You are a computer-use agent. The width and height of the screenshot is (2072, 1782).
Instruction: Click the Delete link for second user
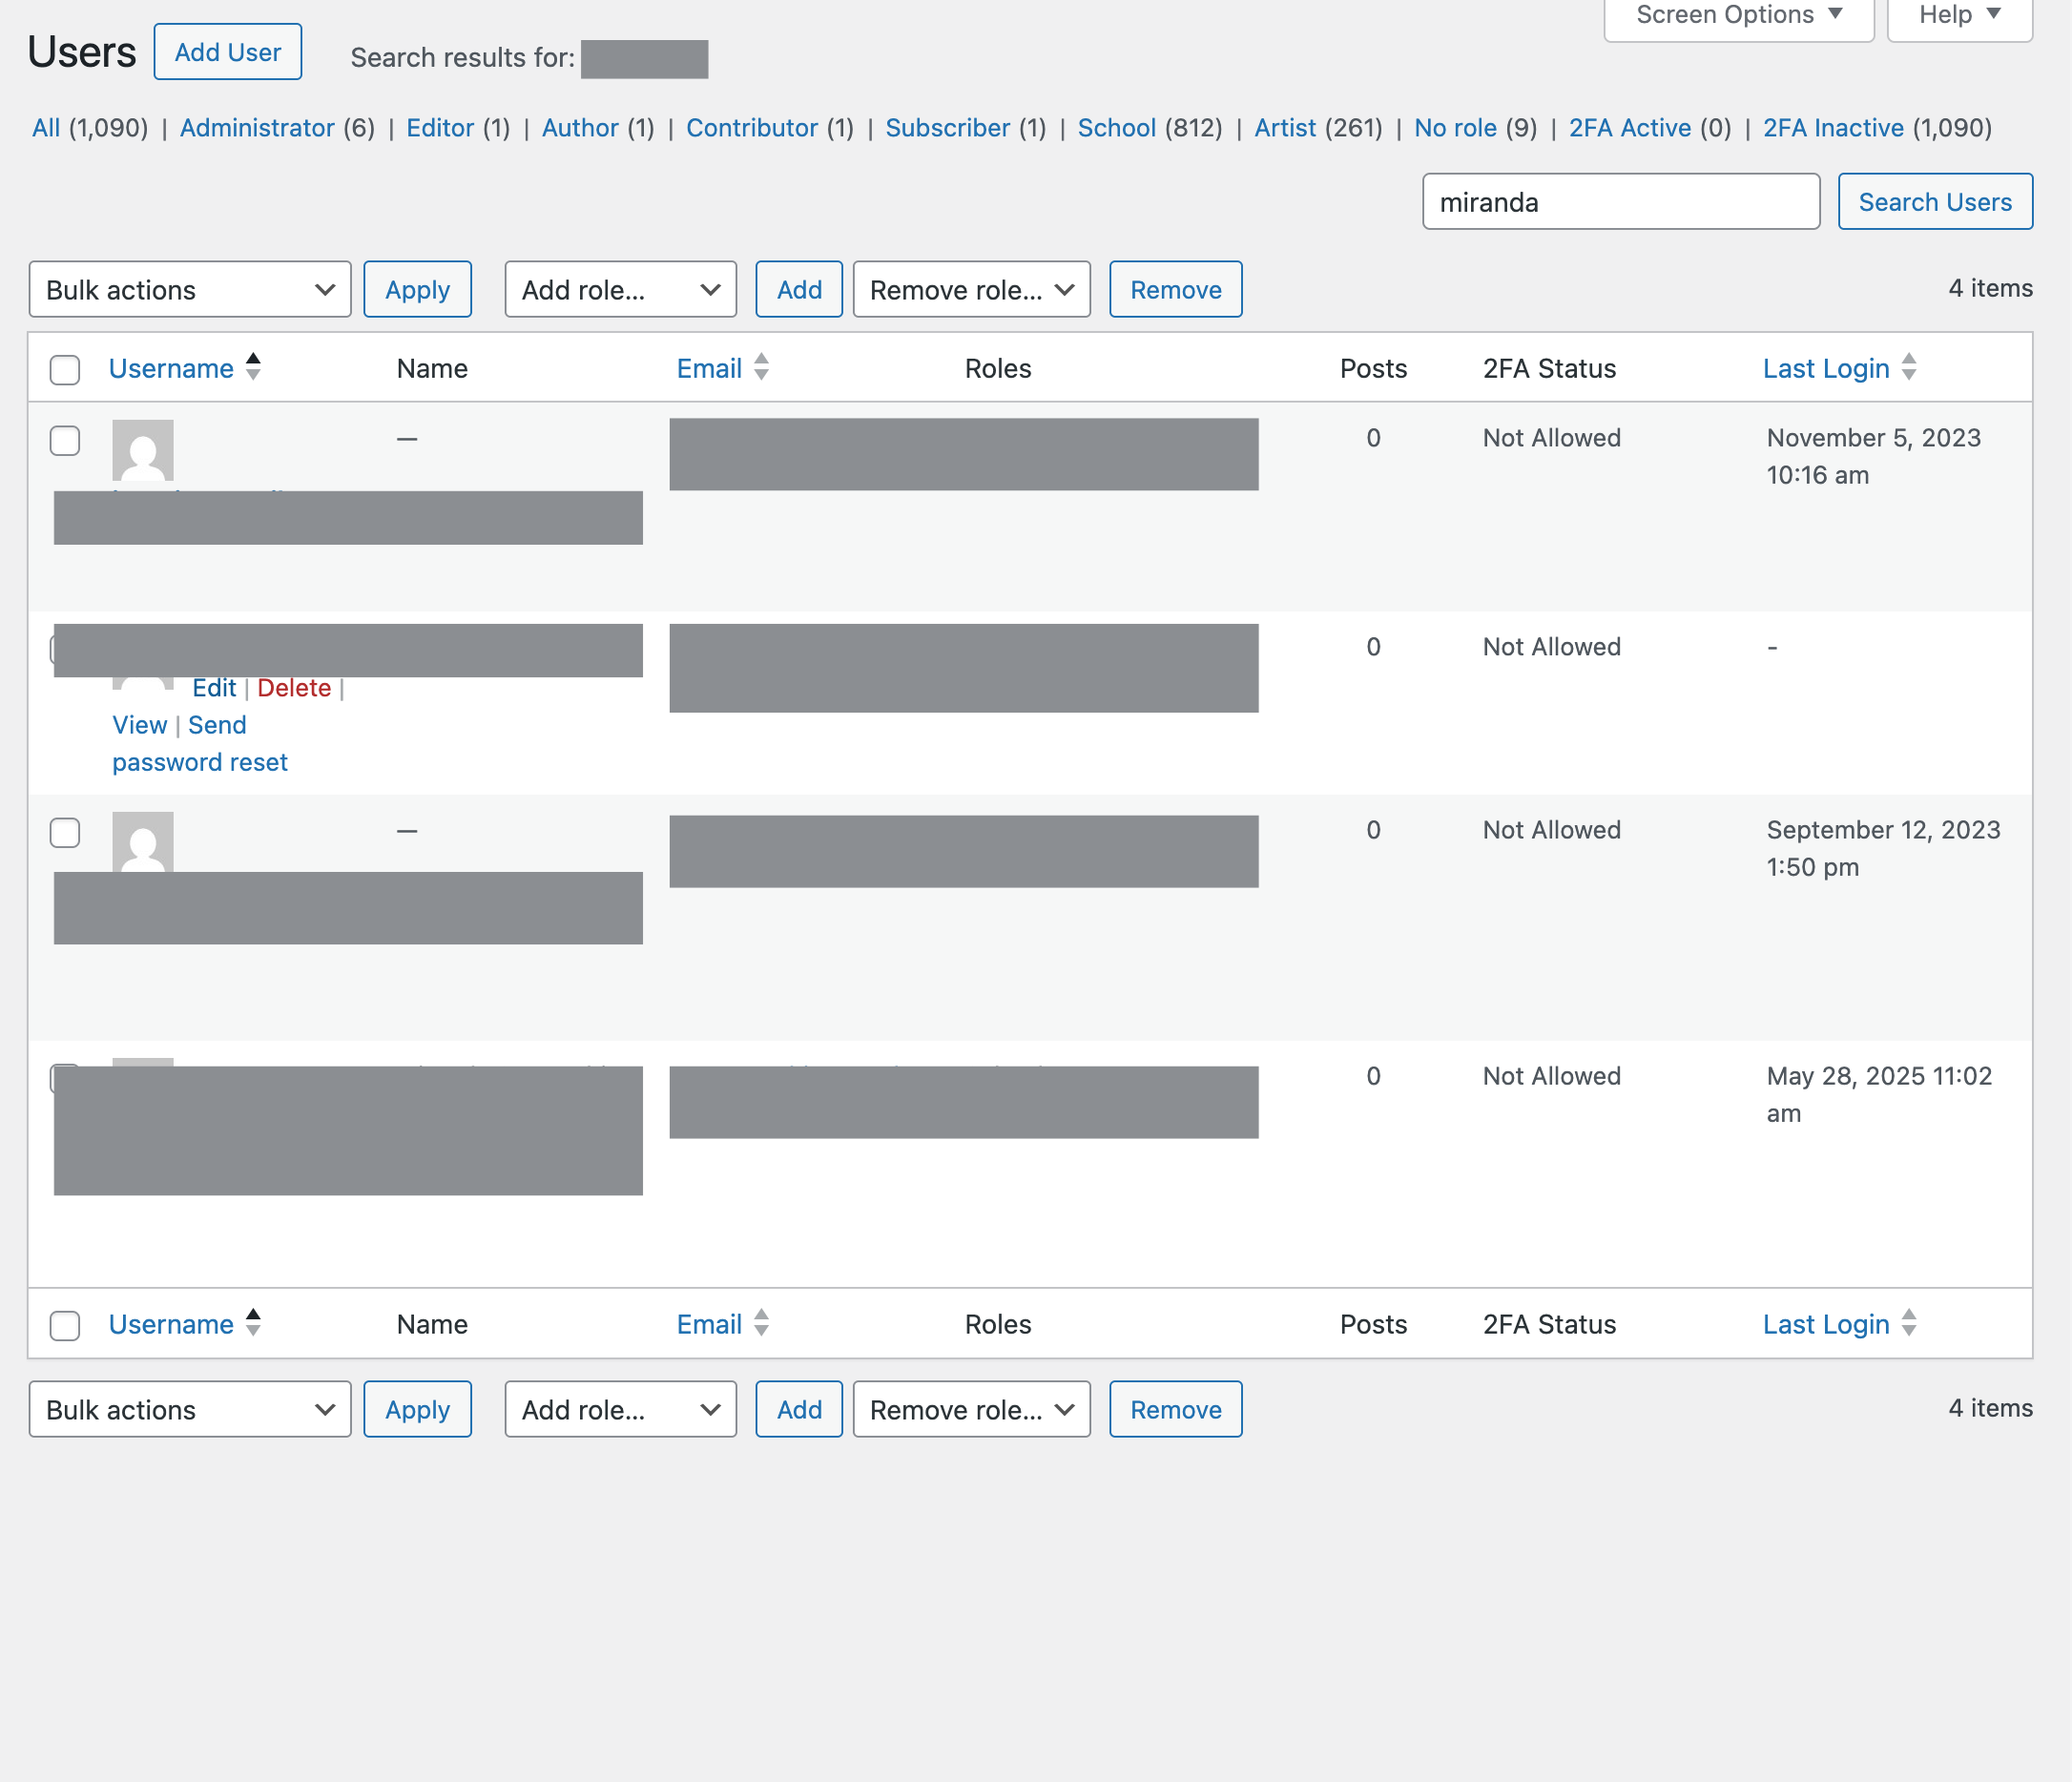click(294, 688)
